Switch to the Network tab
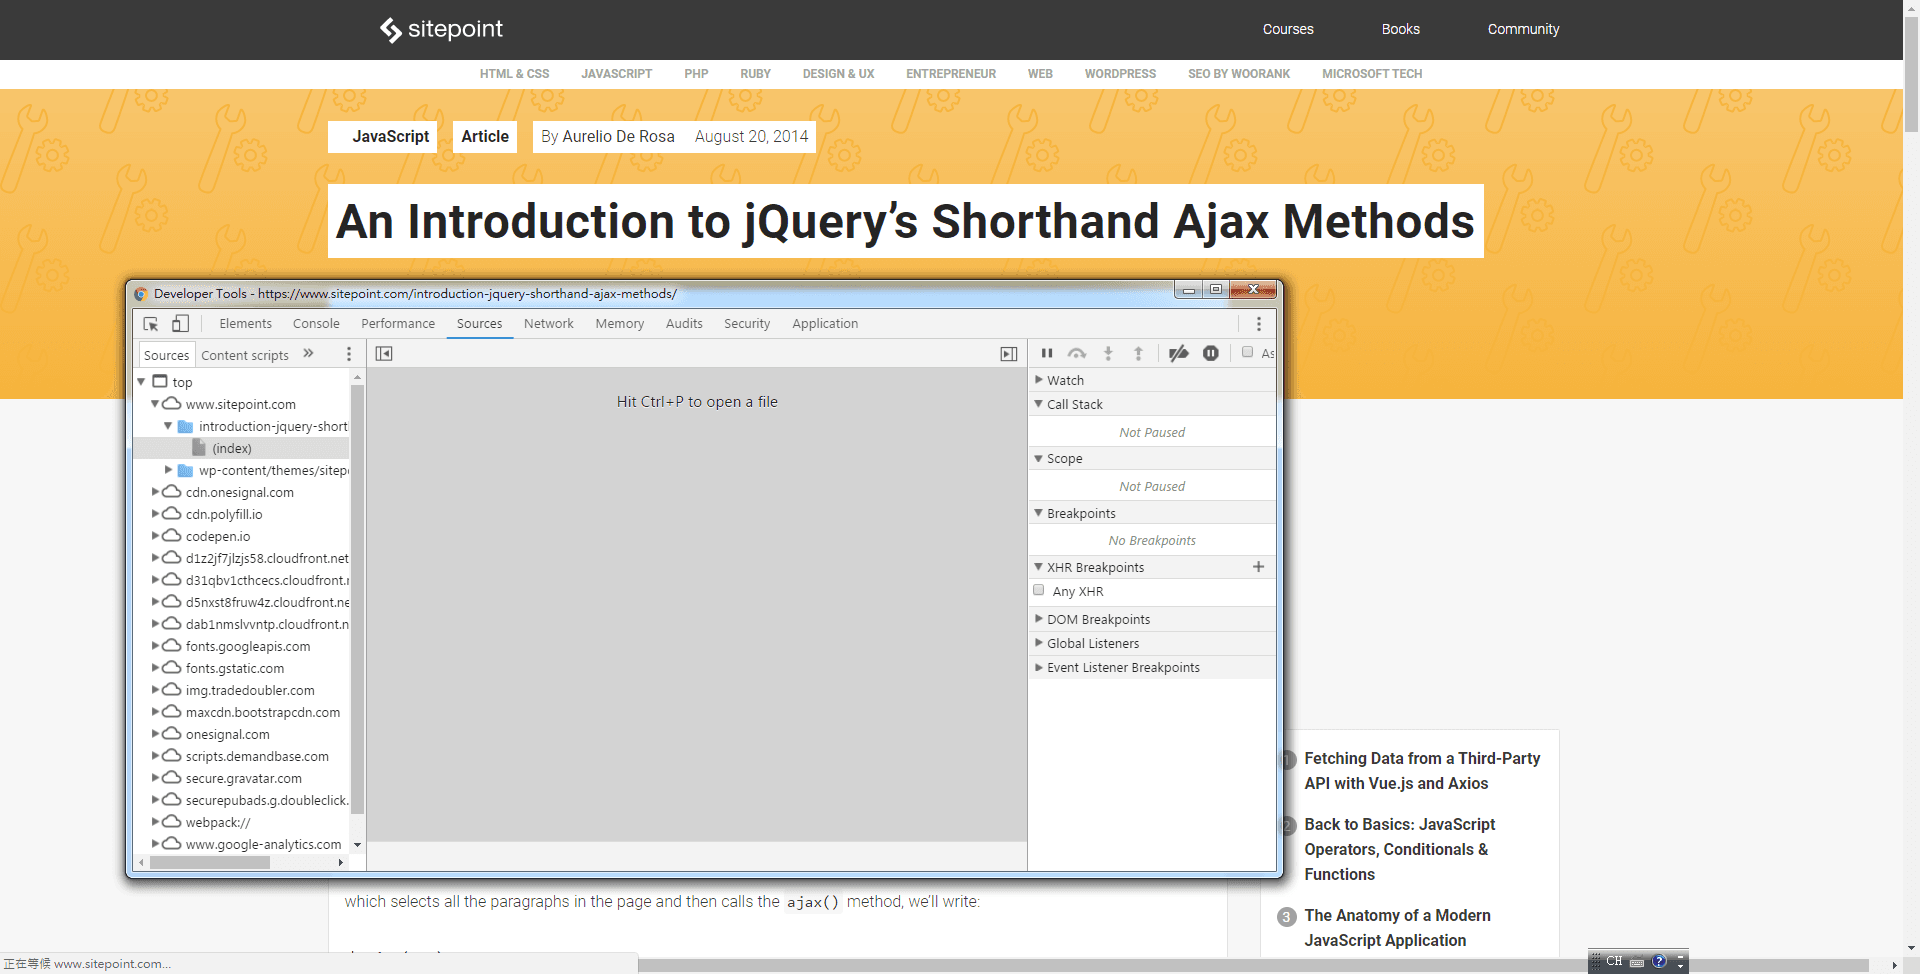This screenshot has height=974, width=1920. (x=548, y=324)
